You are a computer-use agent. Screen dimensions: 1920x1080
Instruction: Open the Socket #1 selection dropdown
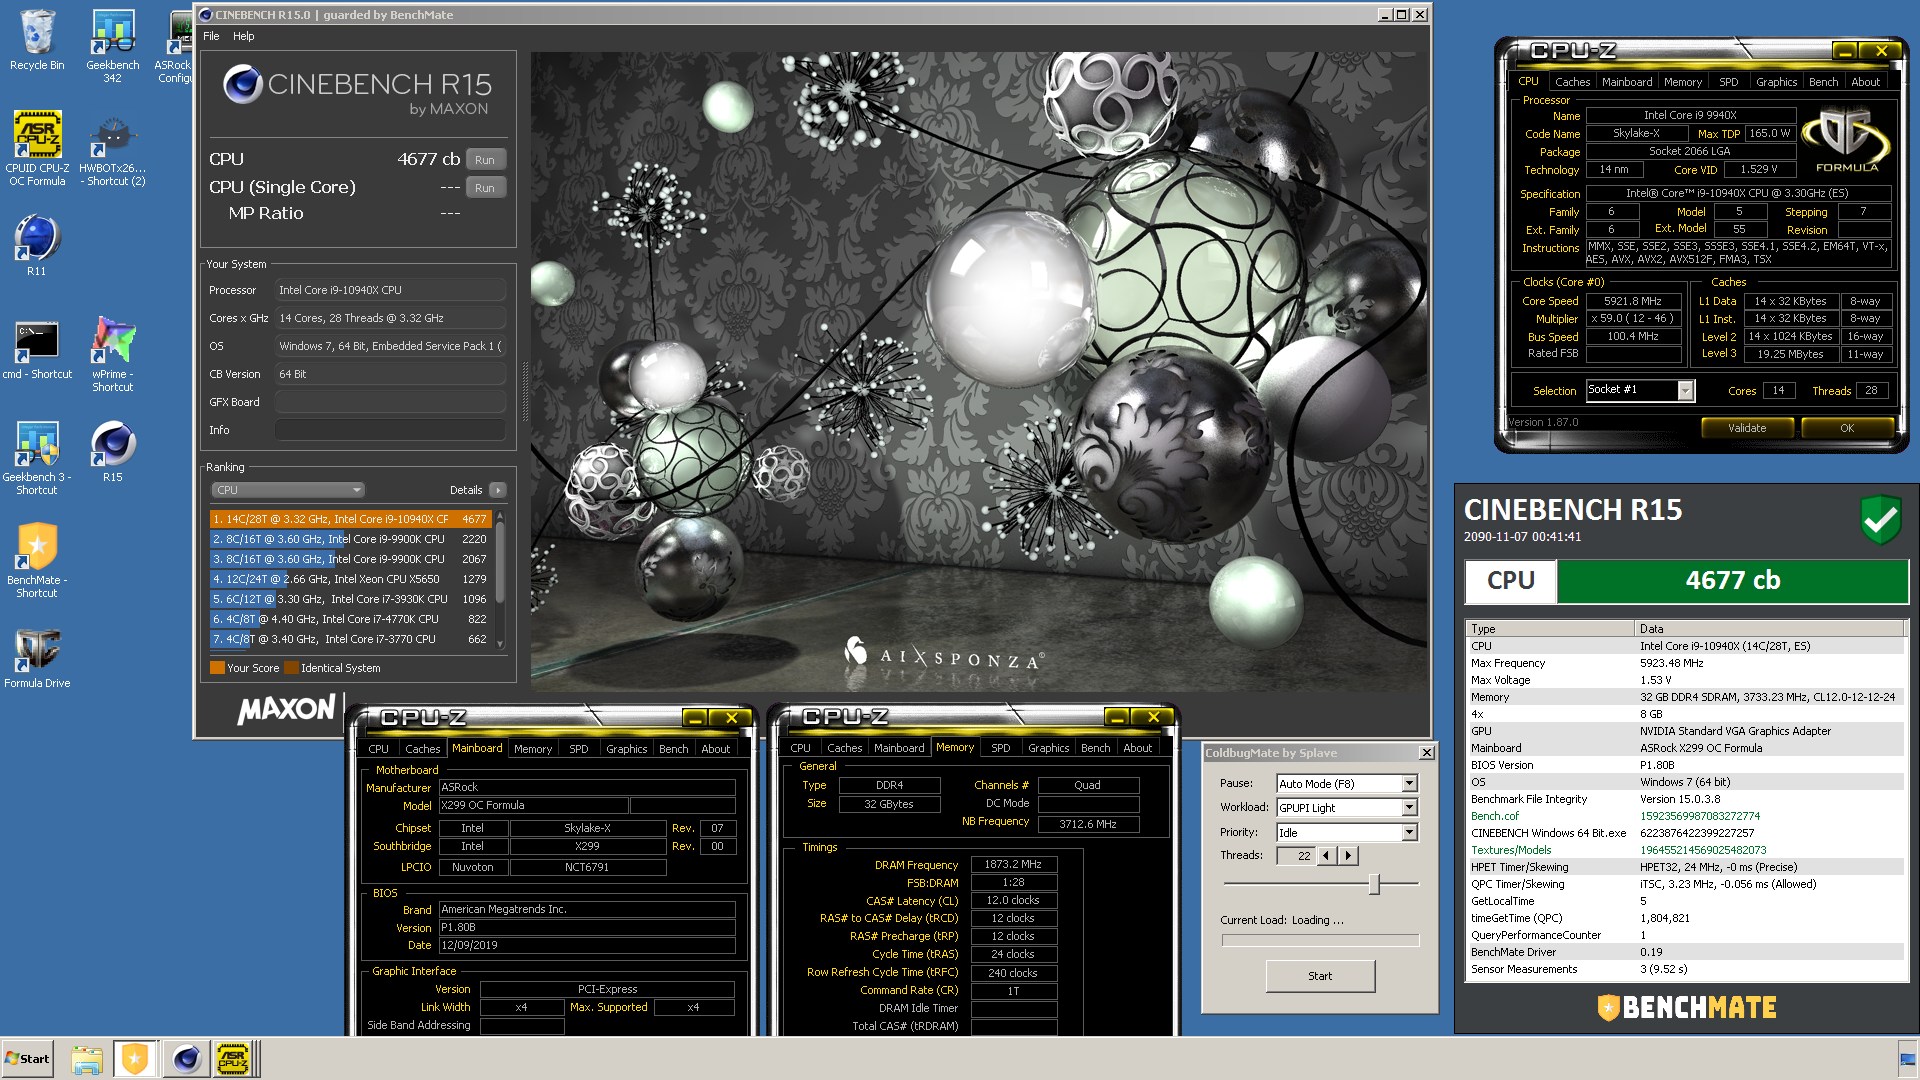click(x=1685, y=391)
